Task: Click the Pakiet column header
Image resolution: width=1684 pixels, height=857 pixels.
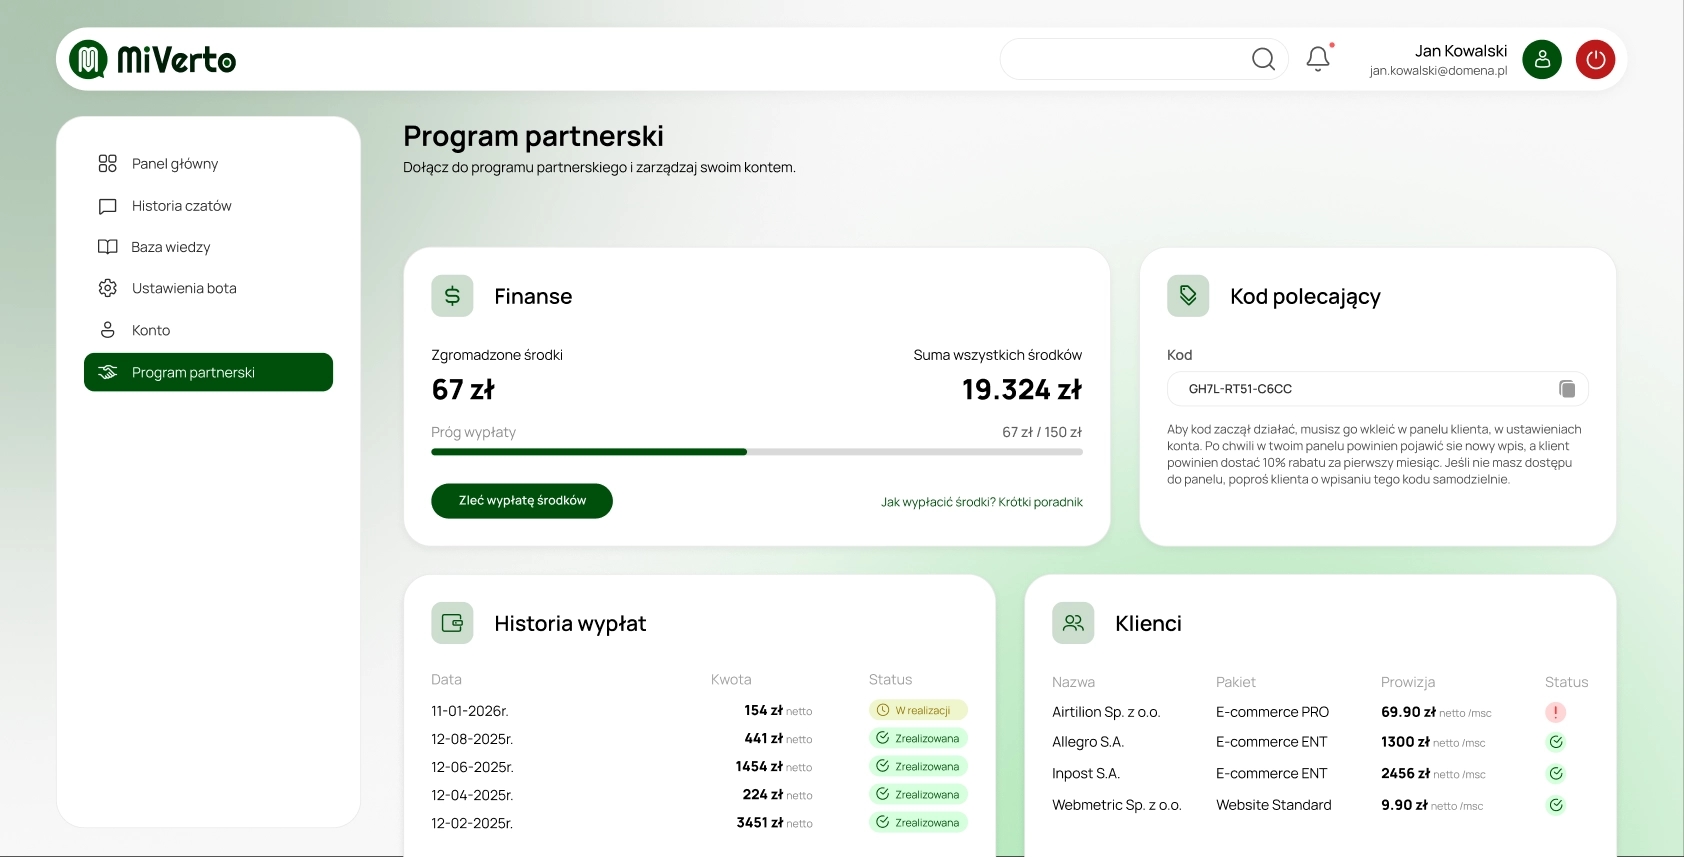Action: [1236, 682]
